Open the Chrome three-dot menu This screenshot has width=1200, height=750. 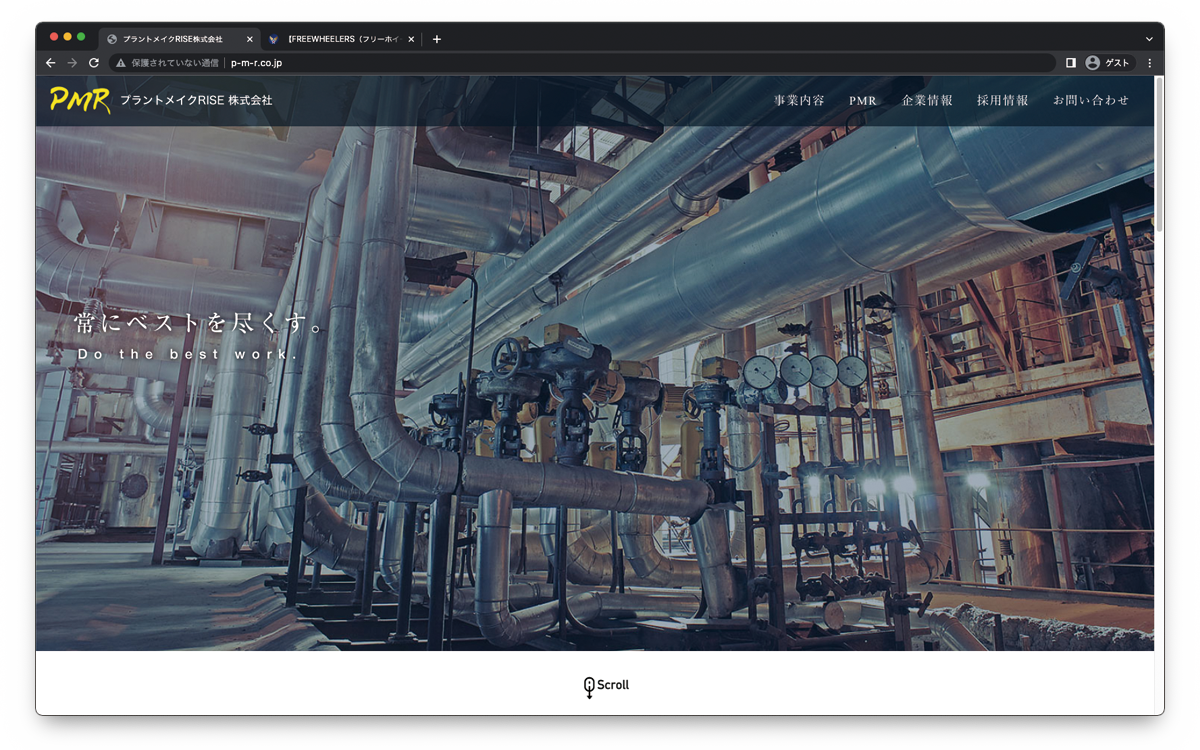coord(1149,63)
